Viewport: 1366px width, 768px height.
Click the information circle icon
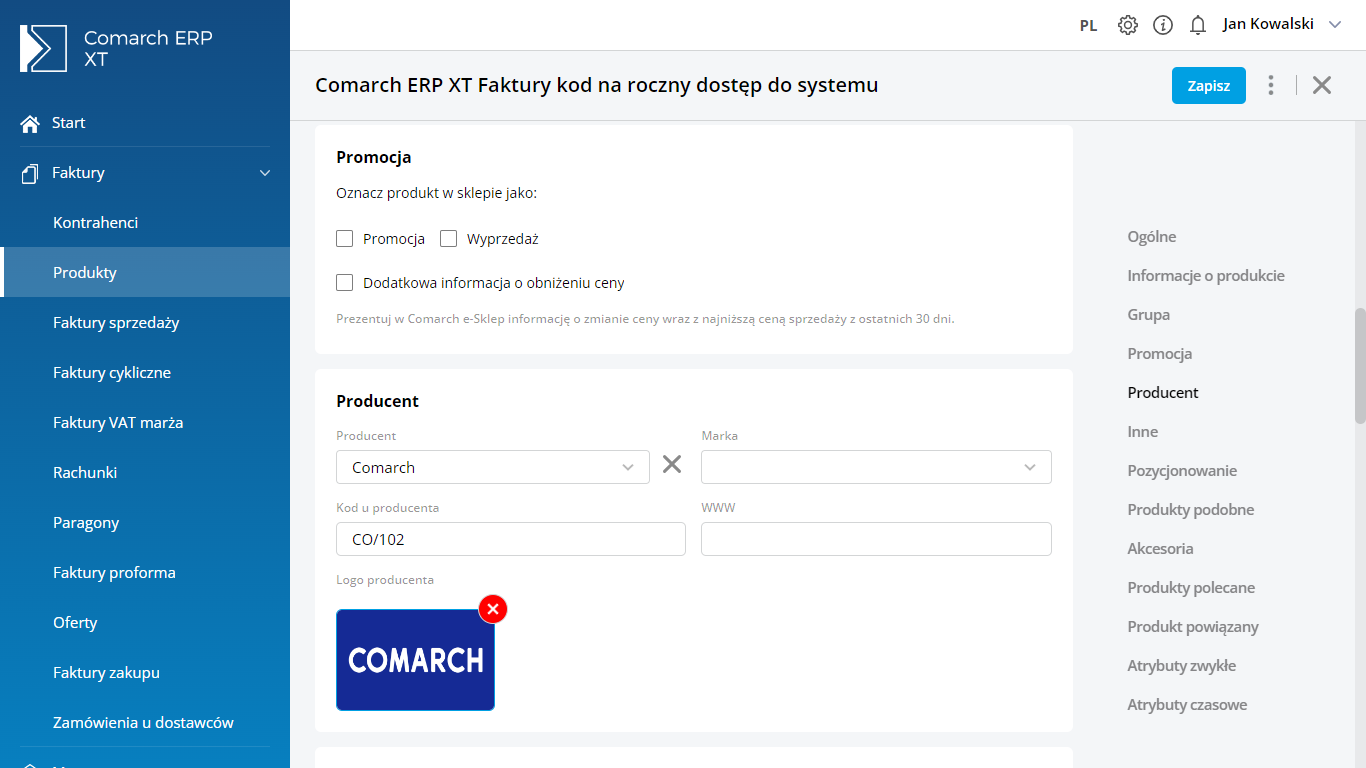pyautogui.click(x=1163, y=25)
